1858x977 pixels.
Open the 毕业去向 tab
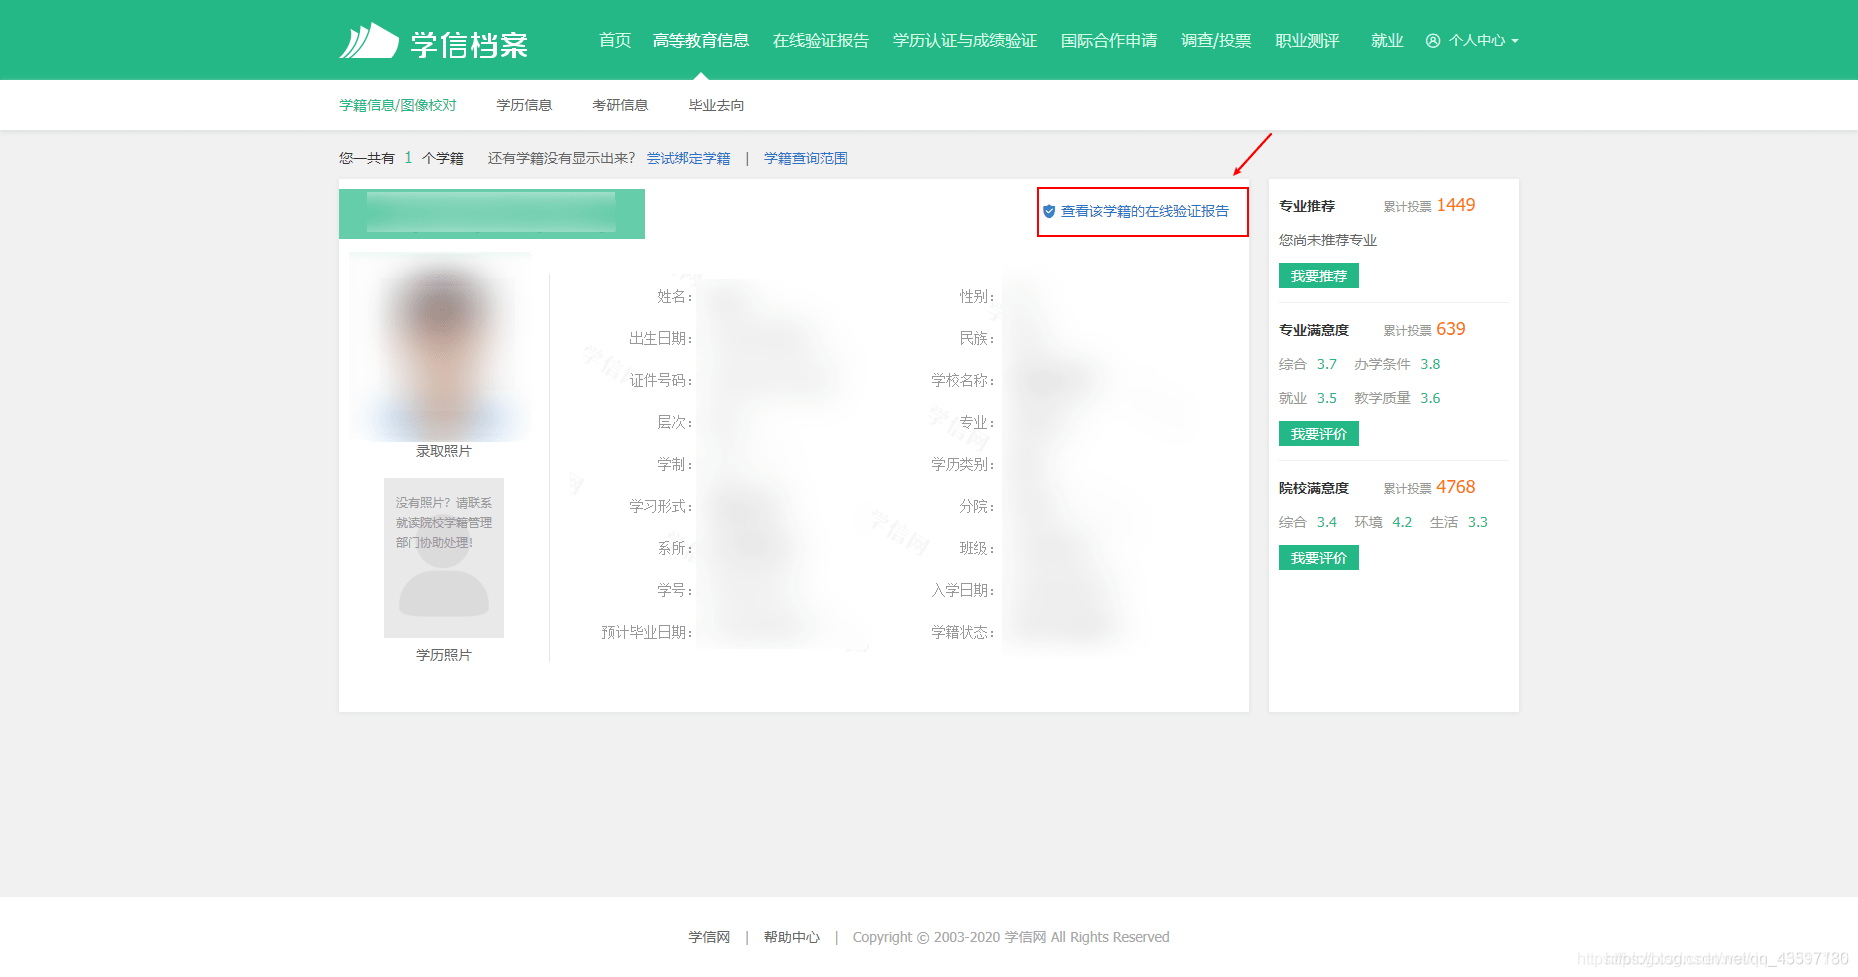715,104
